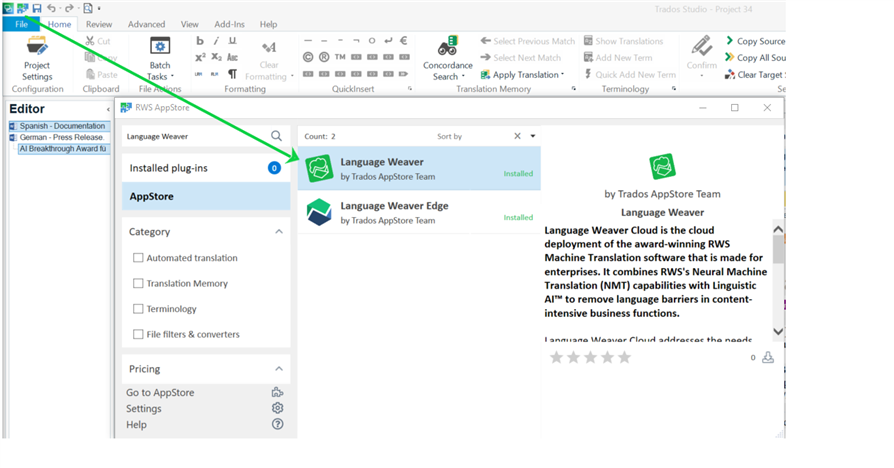
Task: Apply subscript formatting
Action: pyautogui.click(x=216, y=57)
